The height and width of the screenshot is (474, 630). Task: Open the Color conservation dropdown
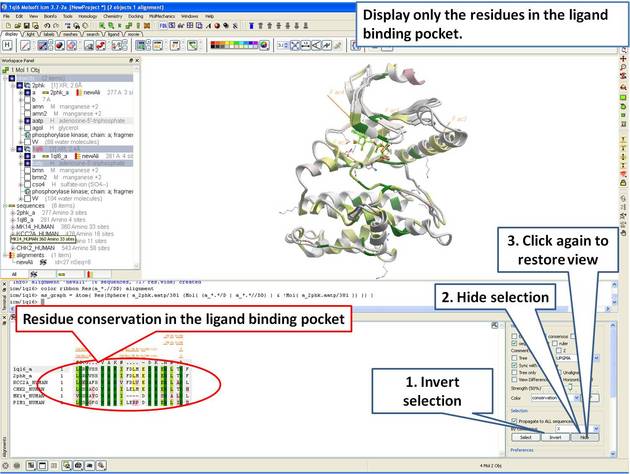[577, 398]
